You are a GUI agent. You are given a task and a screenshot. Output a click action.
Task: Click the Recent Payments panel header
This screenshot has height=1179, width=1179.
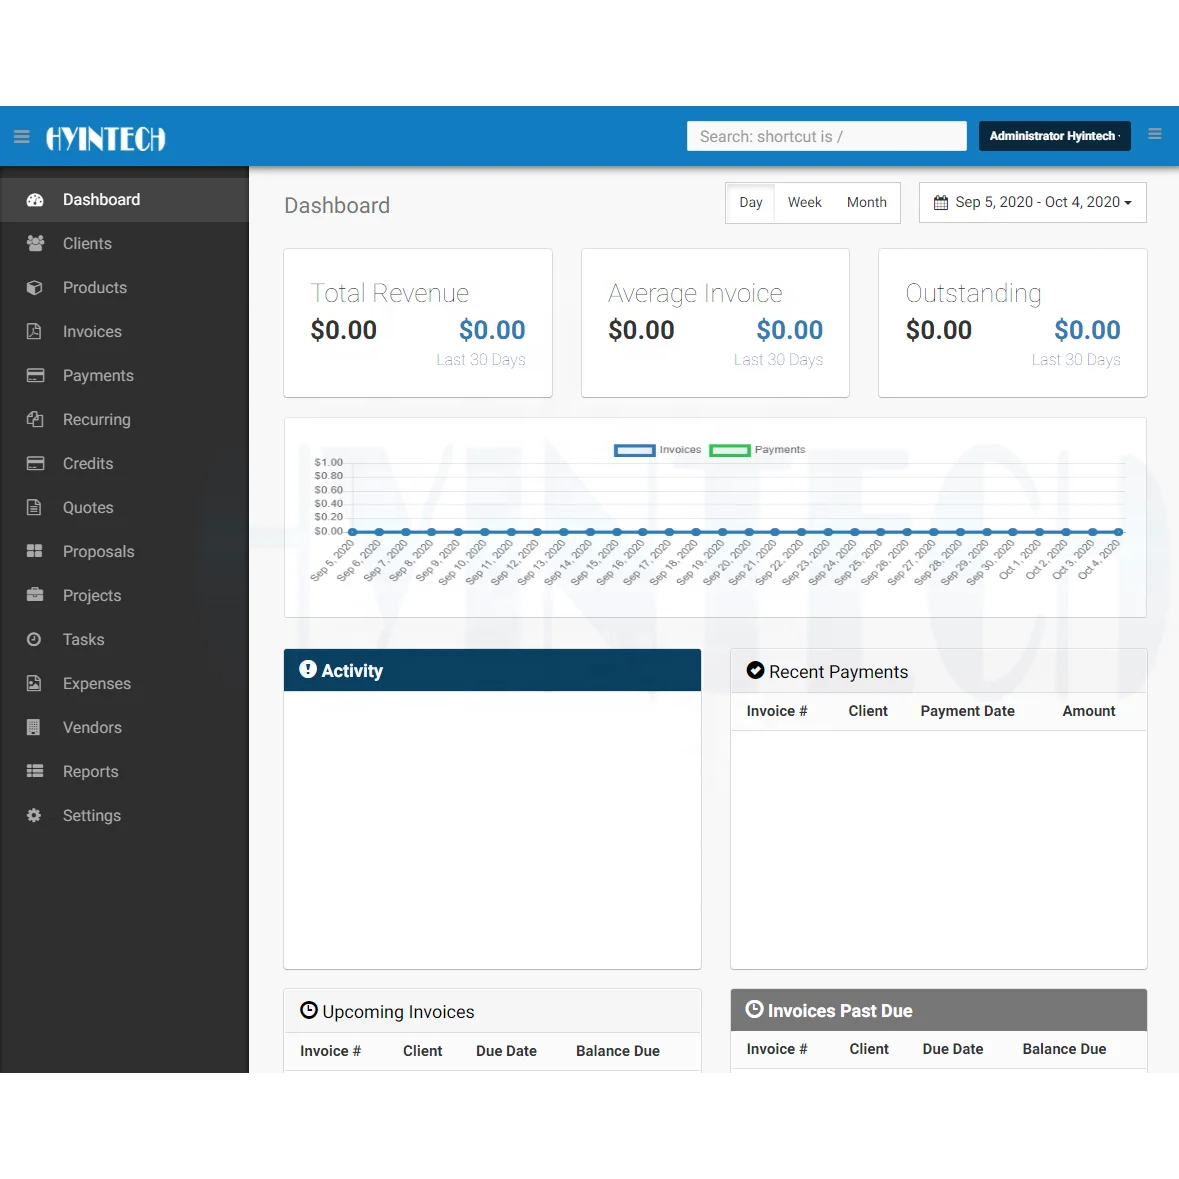pos(939,671)
